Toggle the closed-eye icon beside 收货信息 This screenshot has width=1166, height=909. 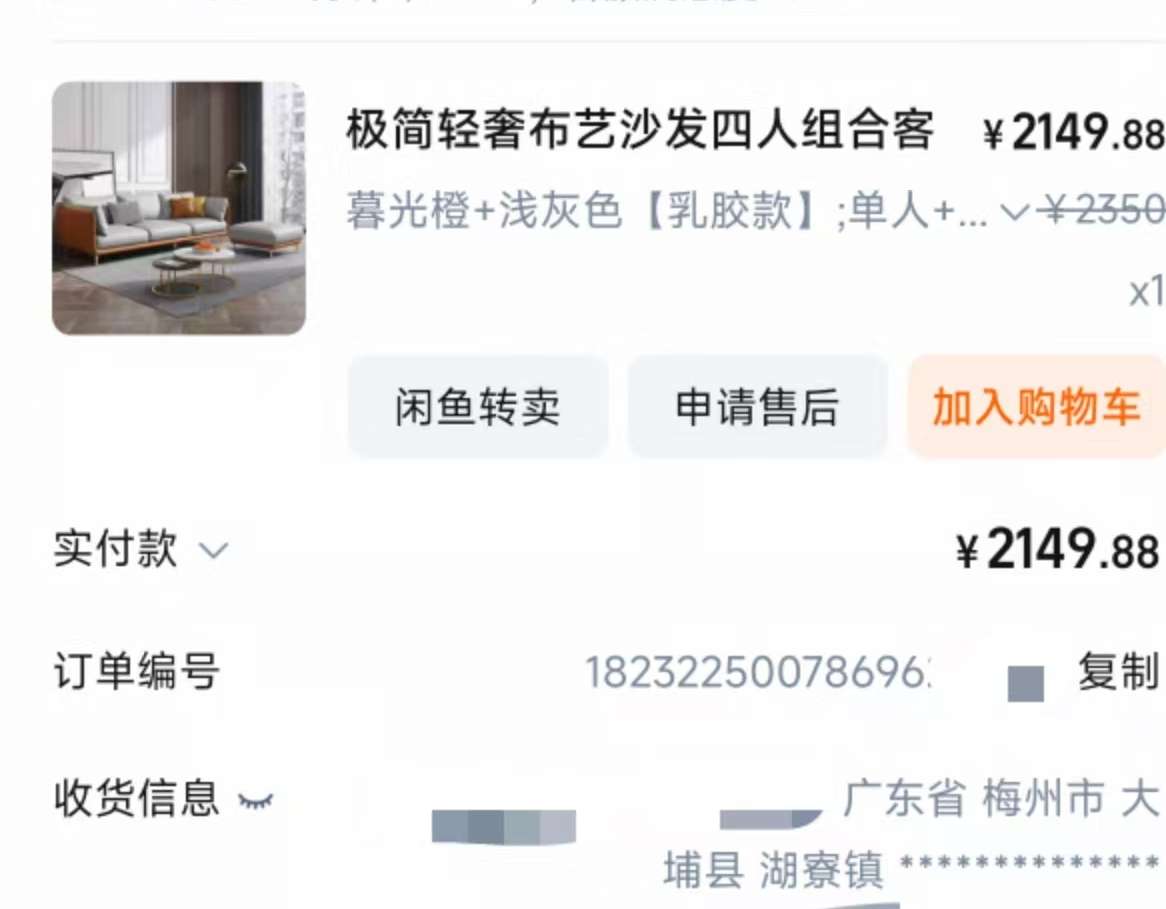[255, 800]
